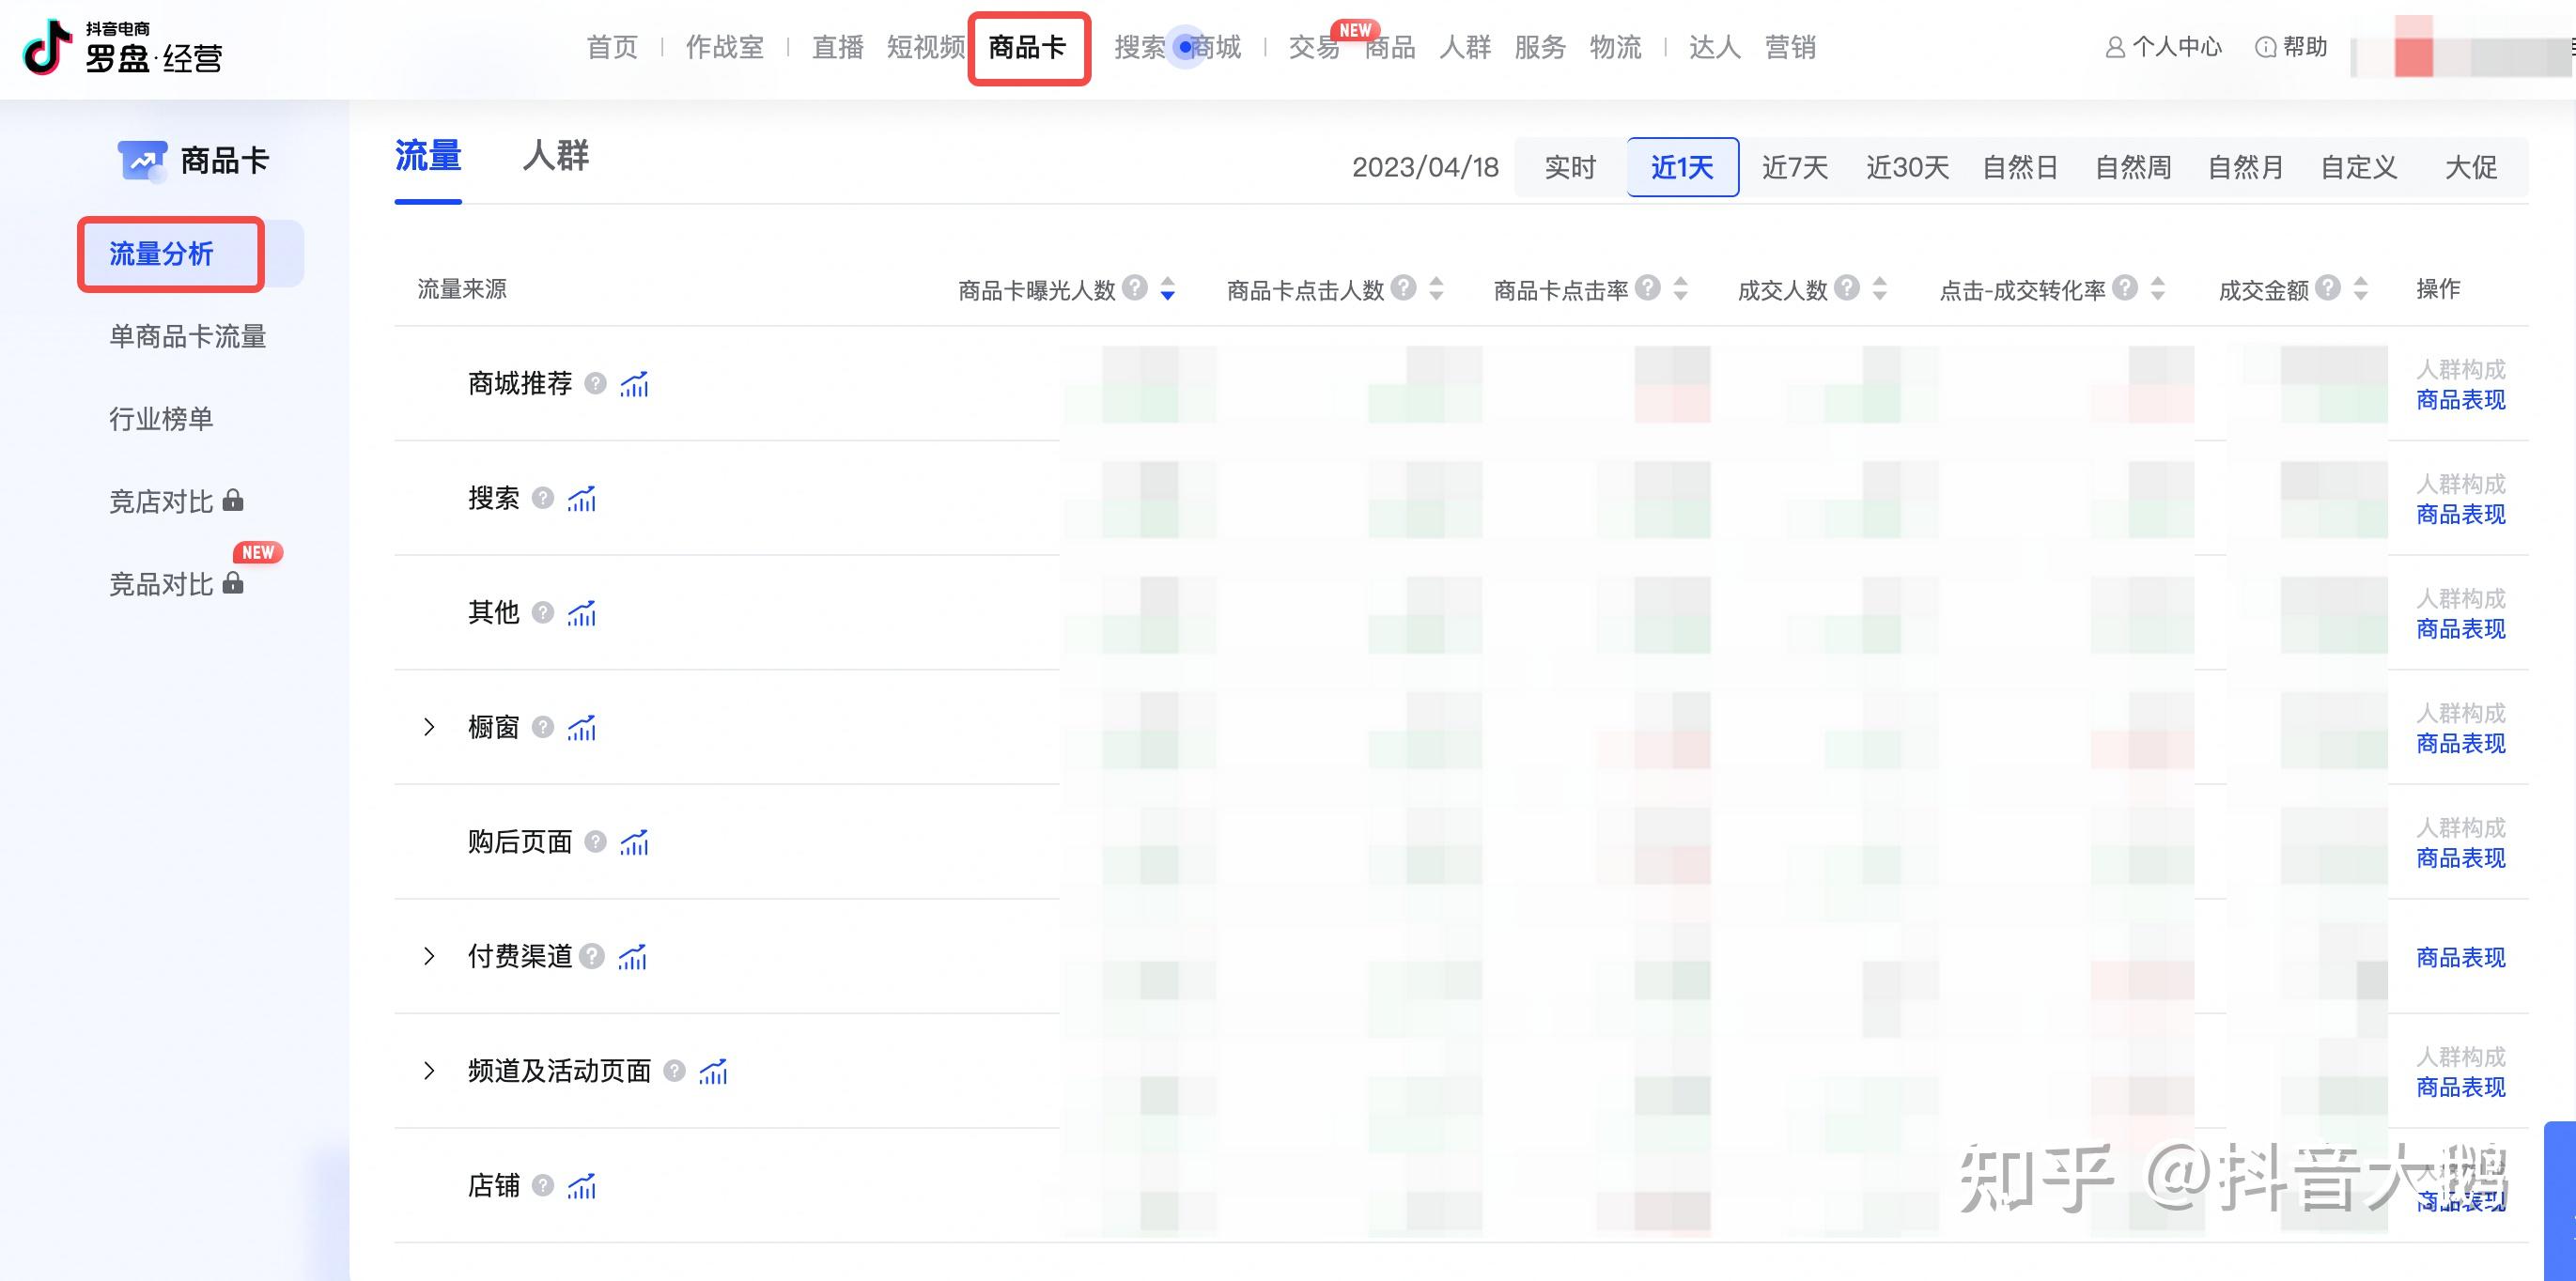
Task: Open 直播 in top navigation
Action: point(837,47)
